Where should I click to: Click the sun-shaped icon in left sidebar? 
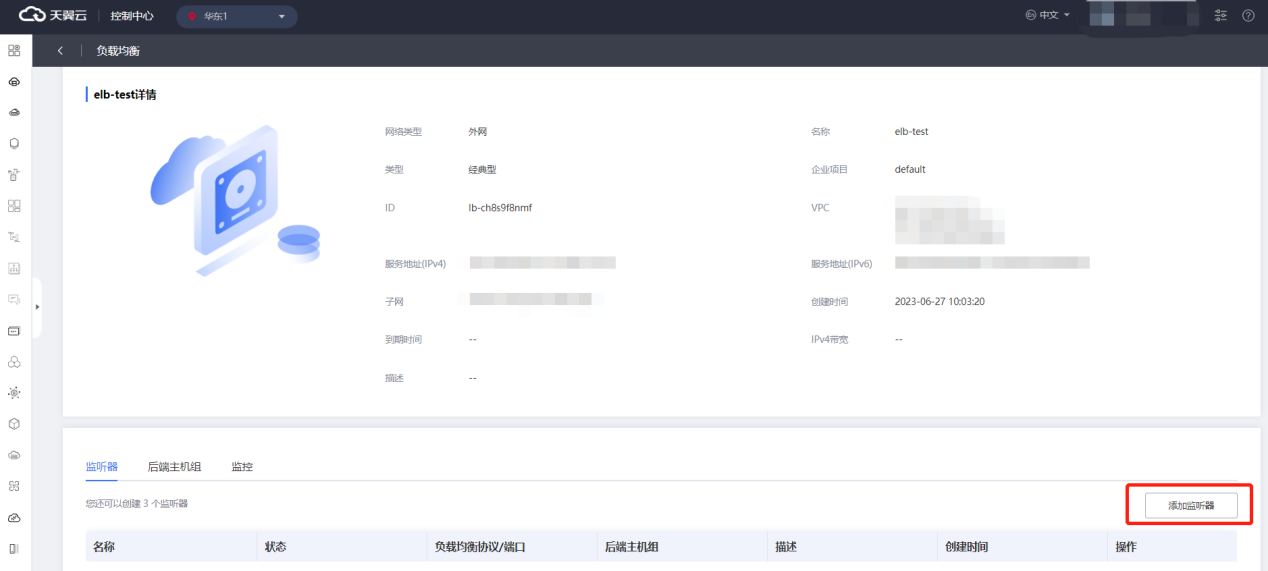(x=14, y=393)
